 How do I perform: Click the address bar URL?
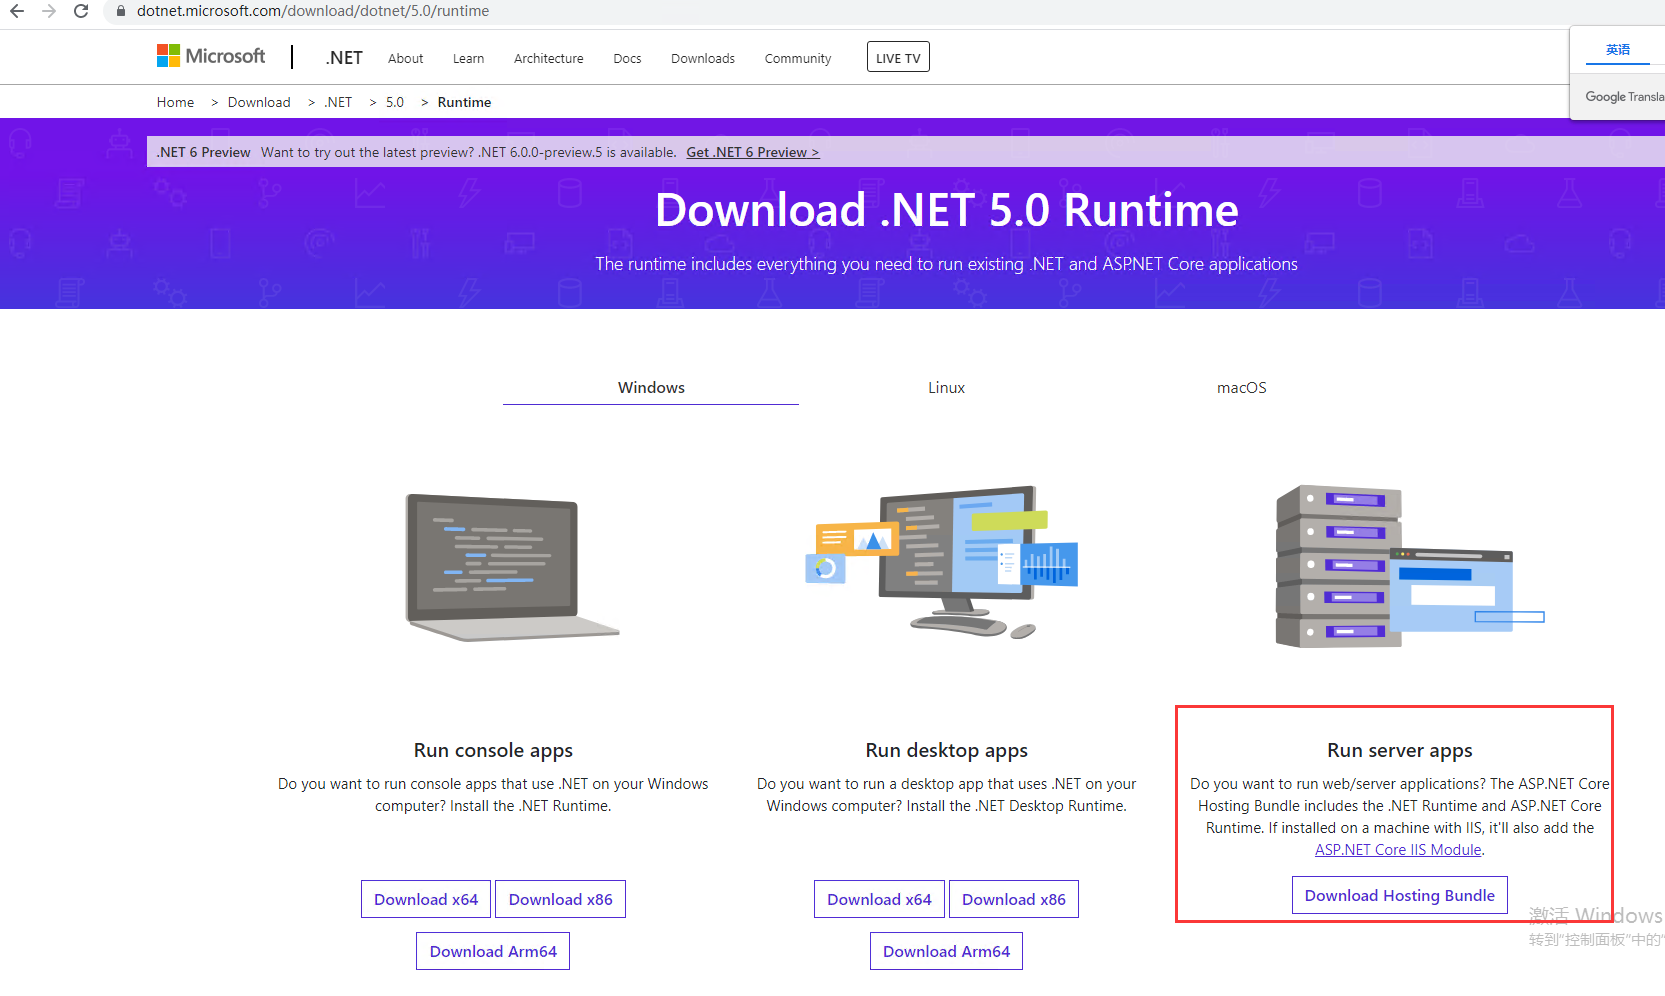tap(313, 11)
